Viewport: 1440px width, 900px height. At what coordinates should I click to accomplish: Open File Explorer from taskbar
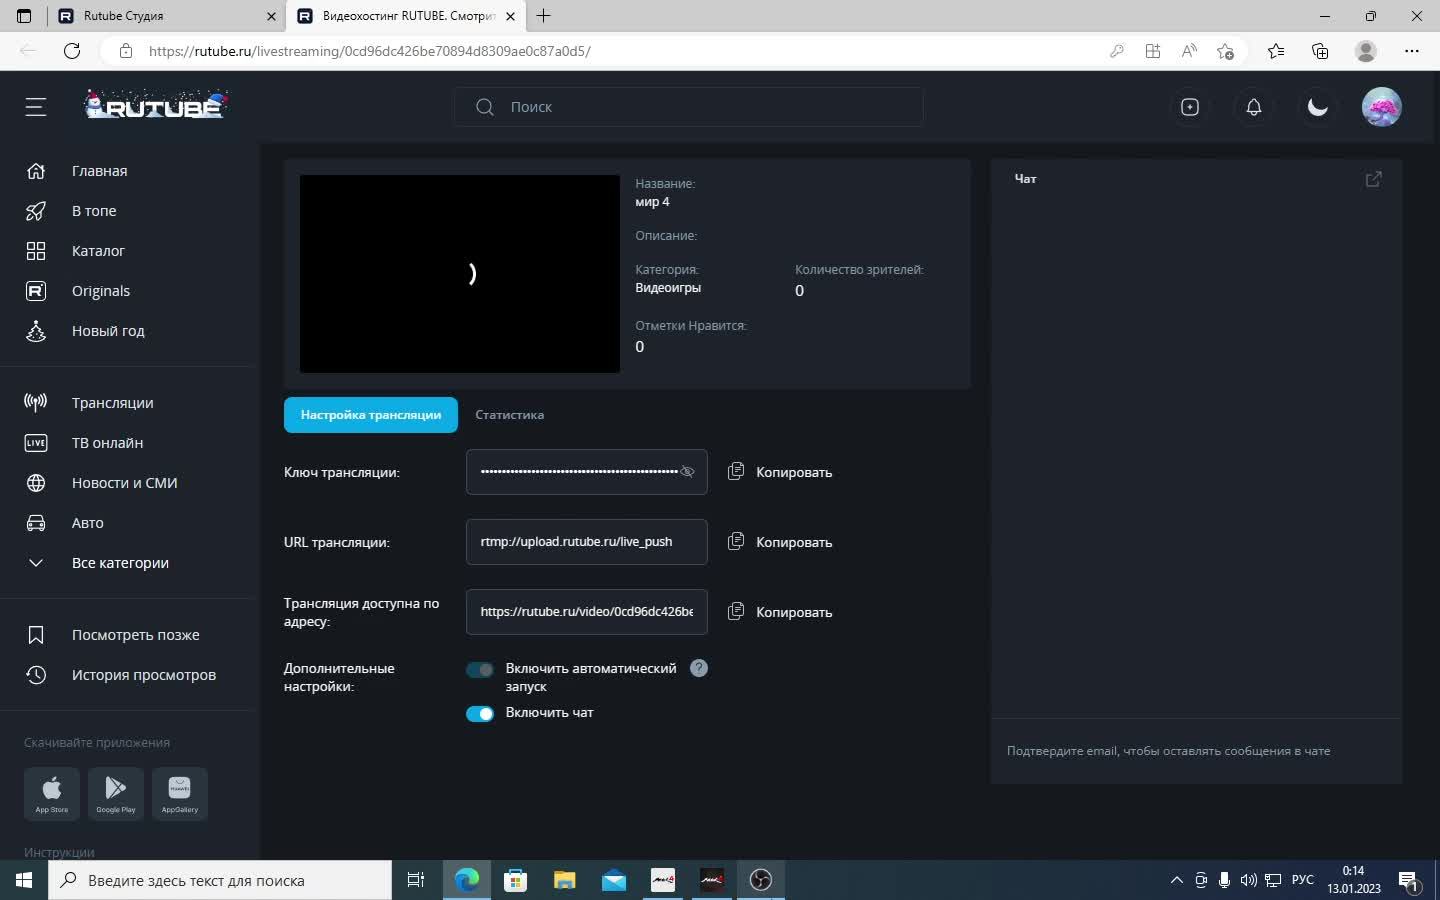coord(565,880)
